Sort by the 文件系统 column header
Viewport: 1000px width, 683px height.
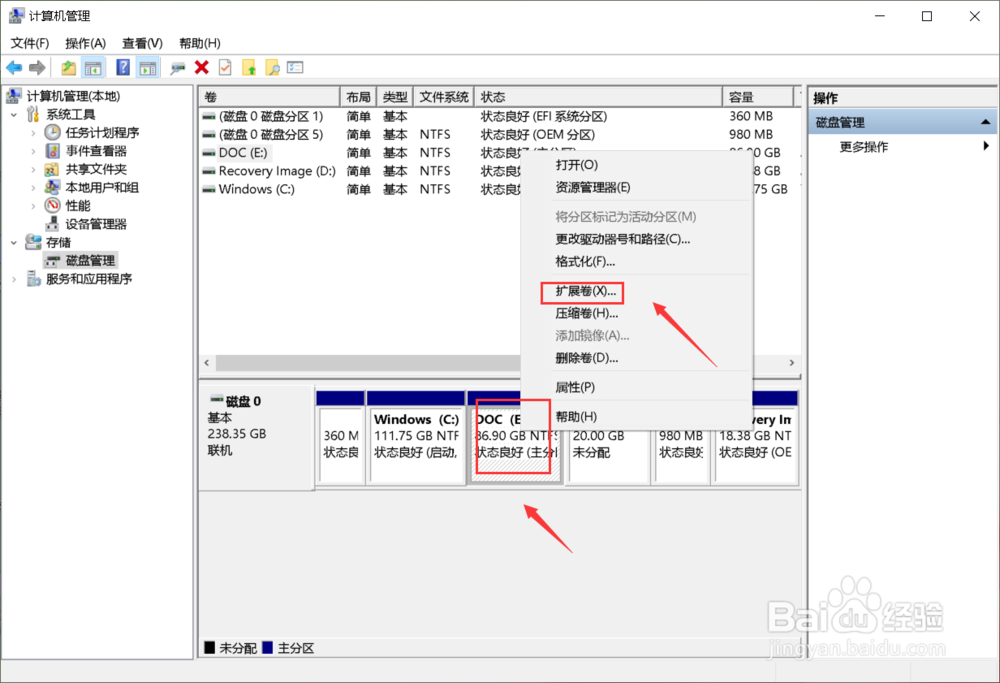pyautogui.click(x=444, y=97)
